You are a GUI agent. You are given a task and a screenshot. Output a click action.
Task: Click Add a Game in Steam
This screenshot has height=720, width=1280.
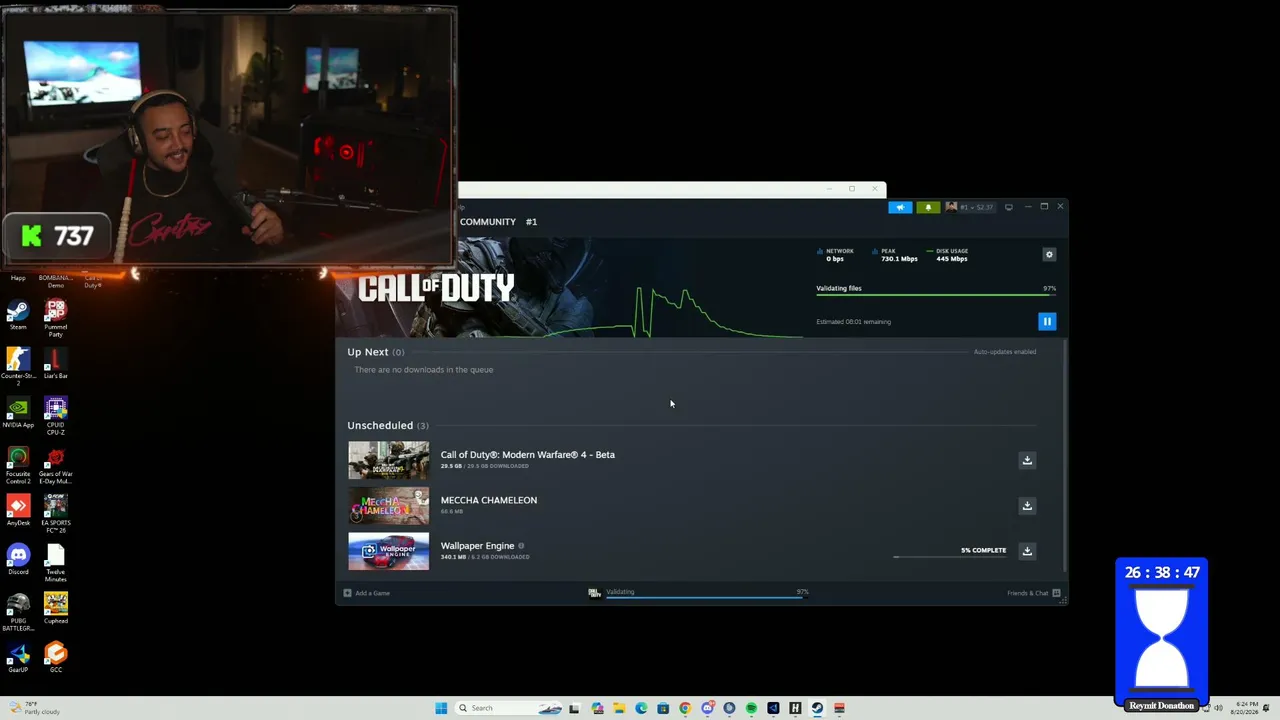point(367,593)
